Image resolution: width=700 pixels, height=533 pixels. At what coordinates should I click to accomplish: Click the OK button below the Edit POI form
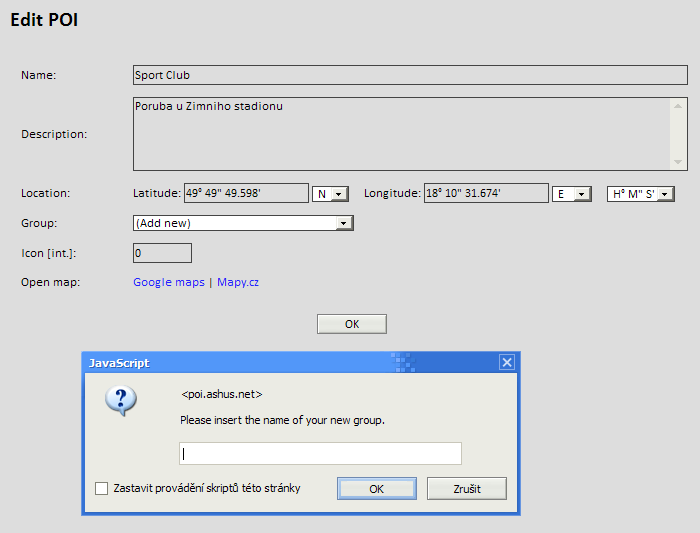point(351,324)
